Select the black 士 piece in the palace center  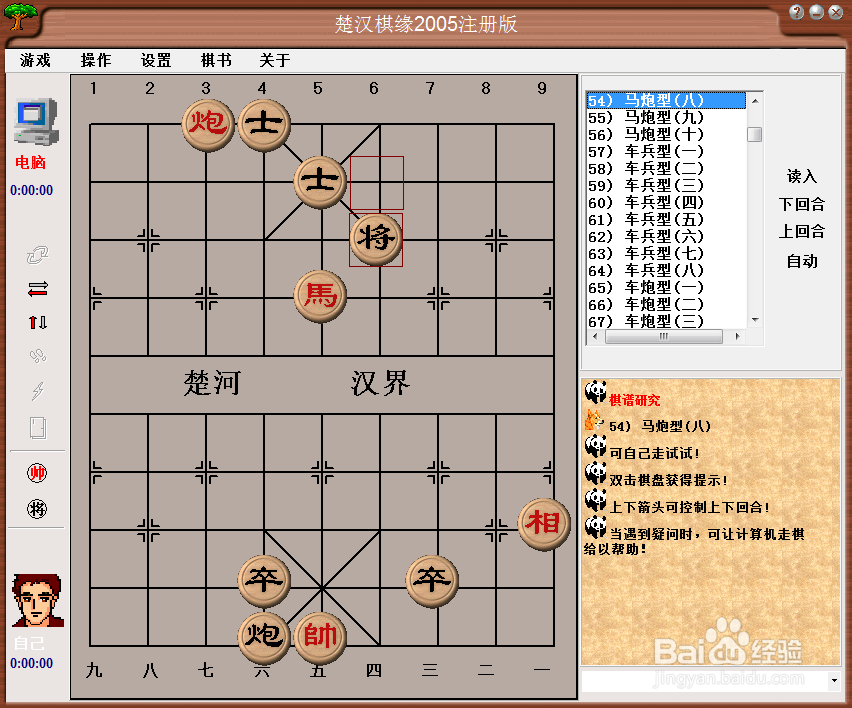(x=320, y=183)
